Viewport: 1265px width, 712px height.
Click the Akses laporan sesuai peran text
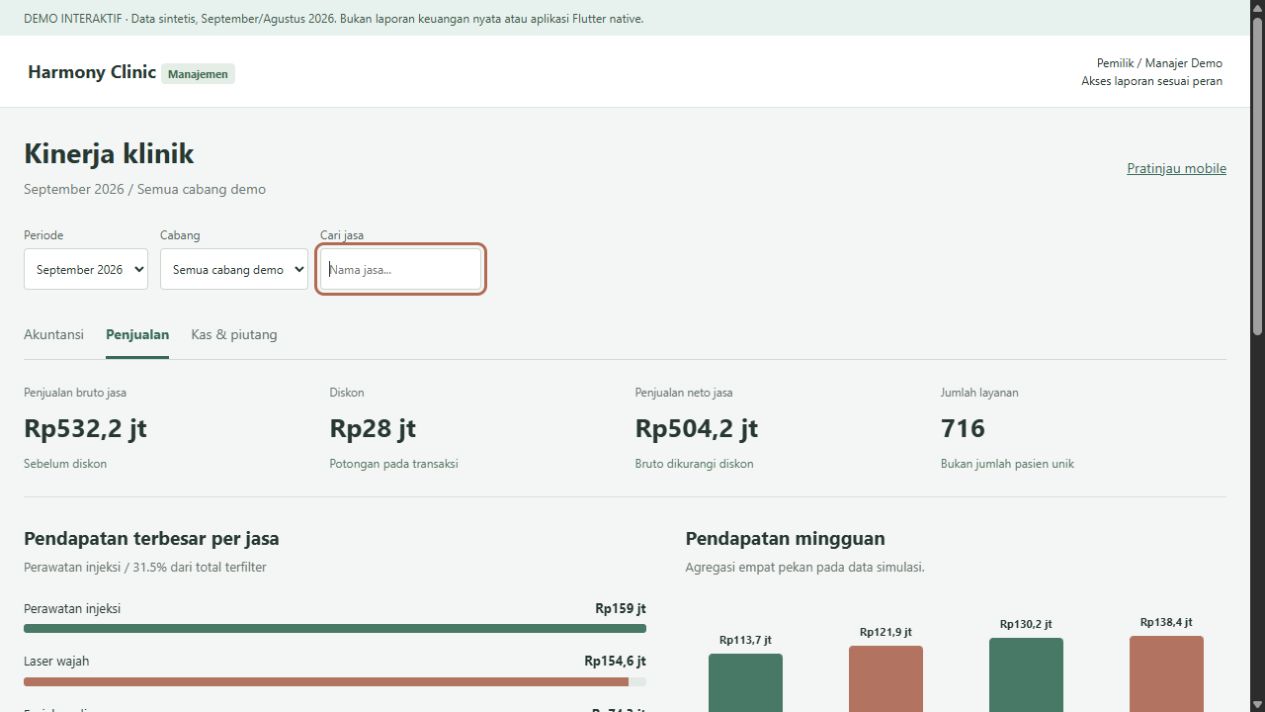tap(1151, 81)
